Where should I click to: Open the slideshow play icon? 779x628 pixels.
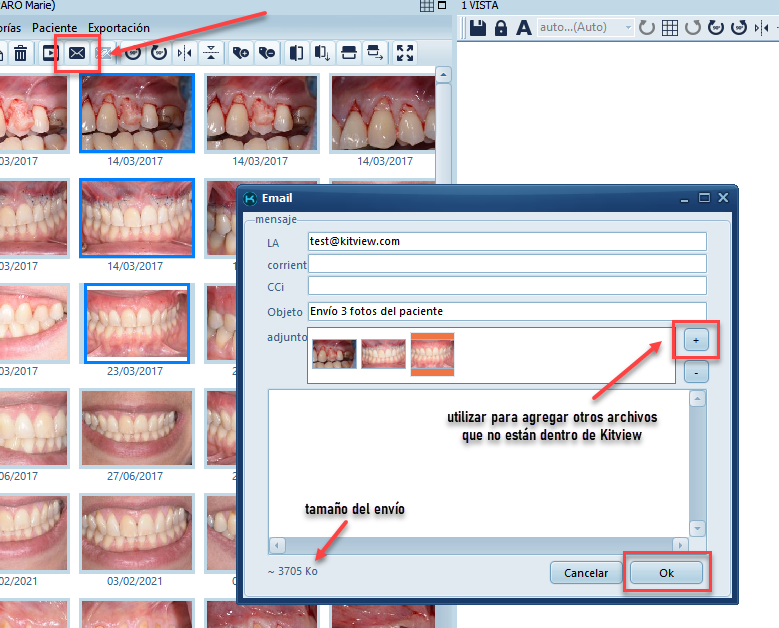(49, 53)
